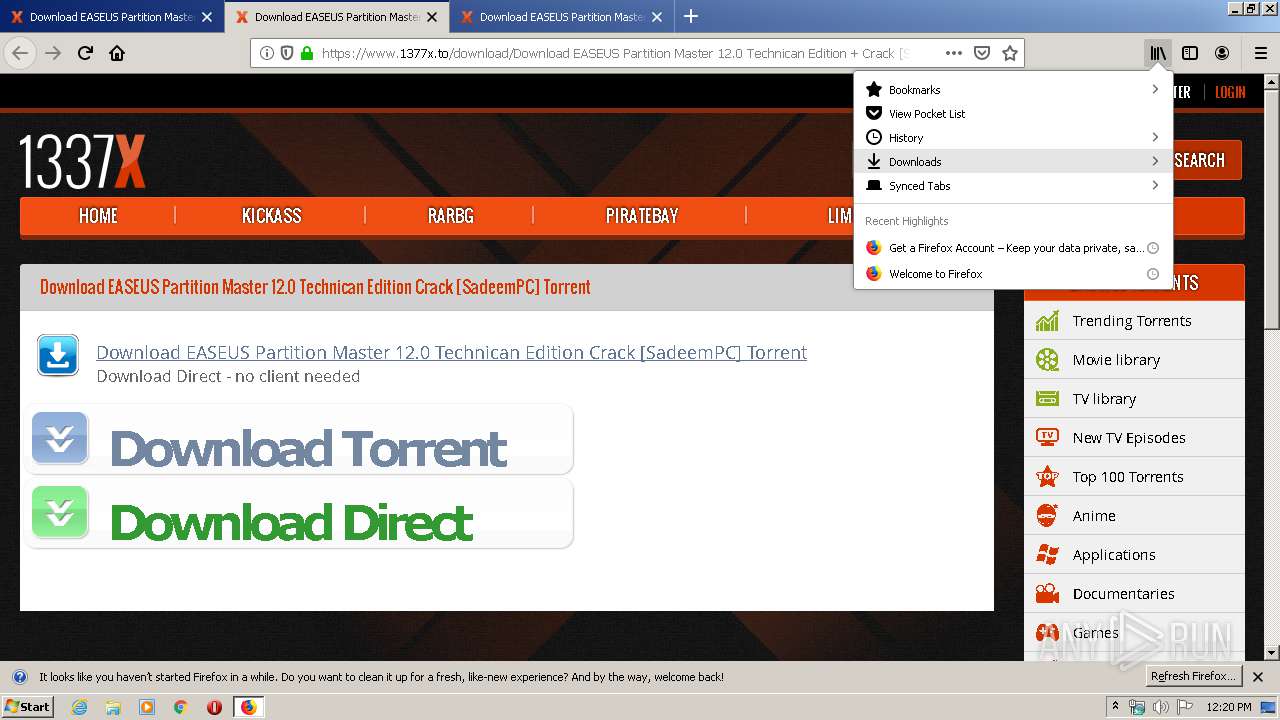Bookmark this page with the star
1280x720 pixels.
point(1010,53)
